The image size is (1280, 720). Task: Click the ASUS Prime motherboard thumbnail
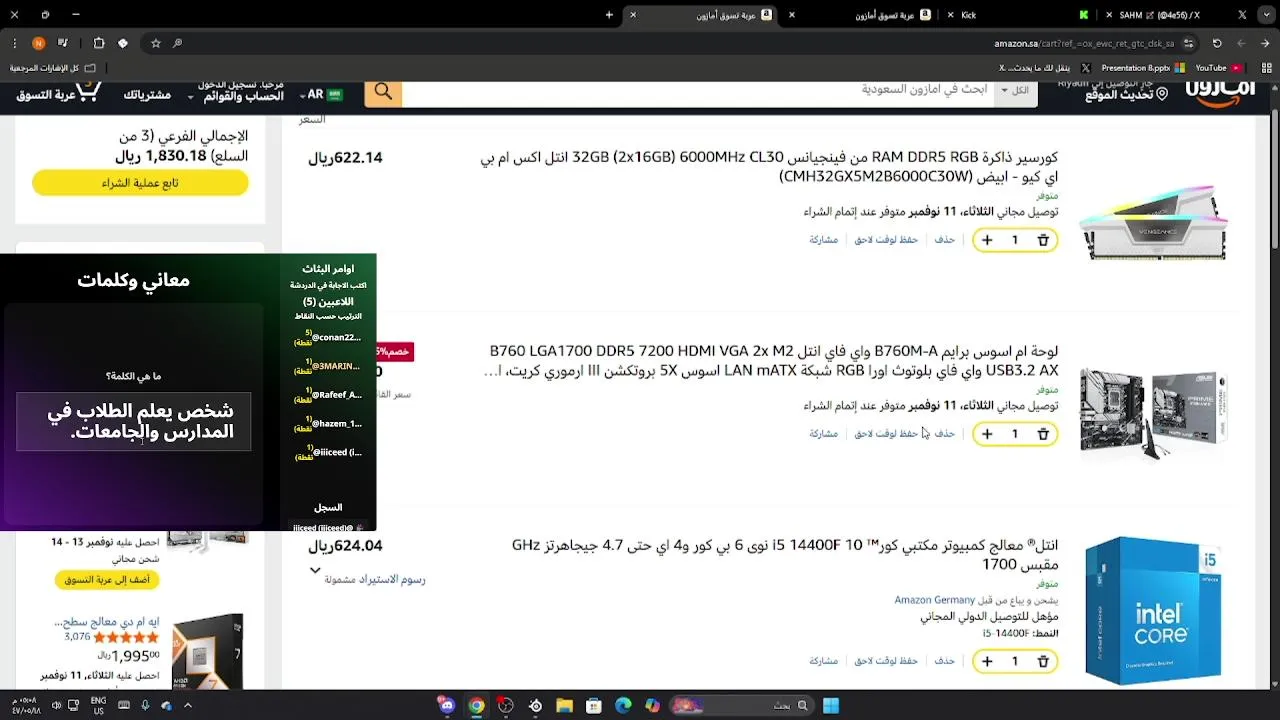coord(1153,413)
